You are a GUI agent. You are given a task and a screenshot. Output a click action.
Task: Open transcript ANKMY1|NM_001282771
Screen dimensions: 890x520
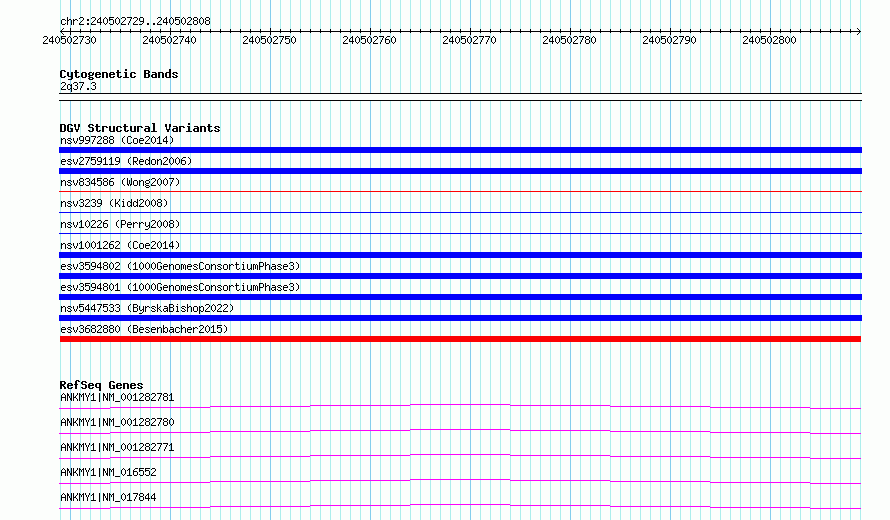(117, 447)
